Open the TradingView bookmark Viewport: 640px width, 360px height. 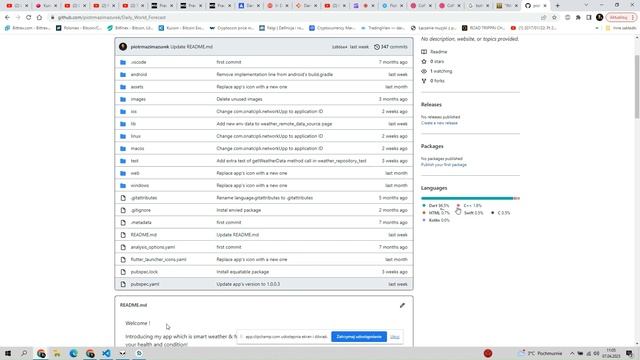point(382,28)
